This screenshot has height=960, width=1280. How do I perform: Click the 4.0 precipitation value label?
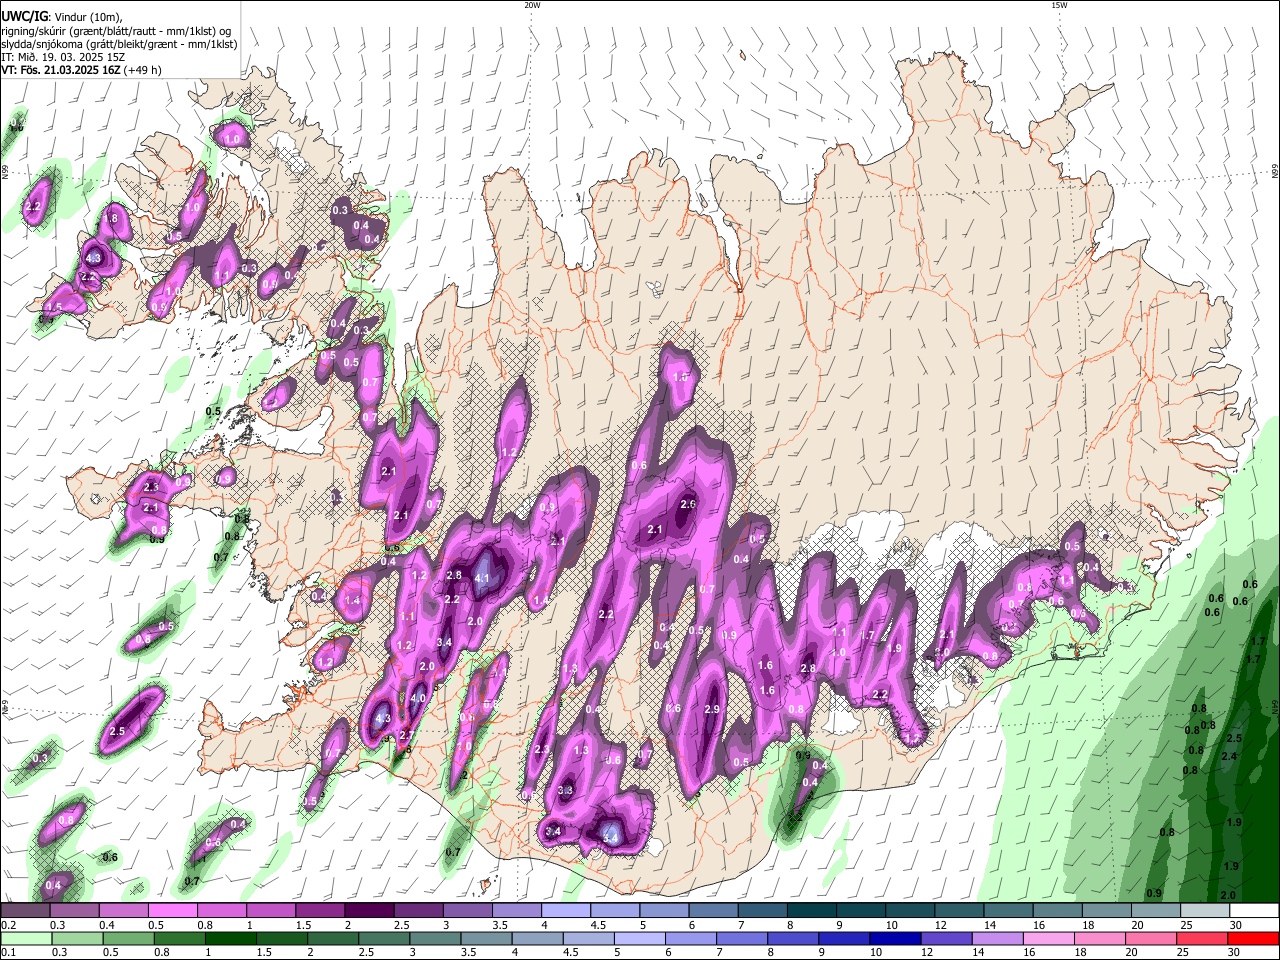tap(418, 698)
